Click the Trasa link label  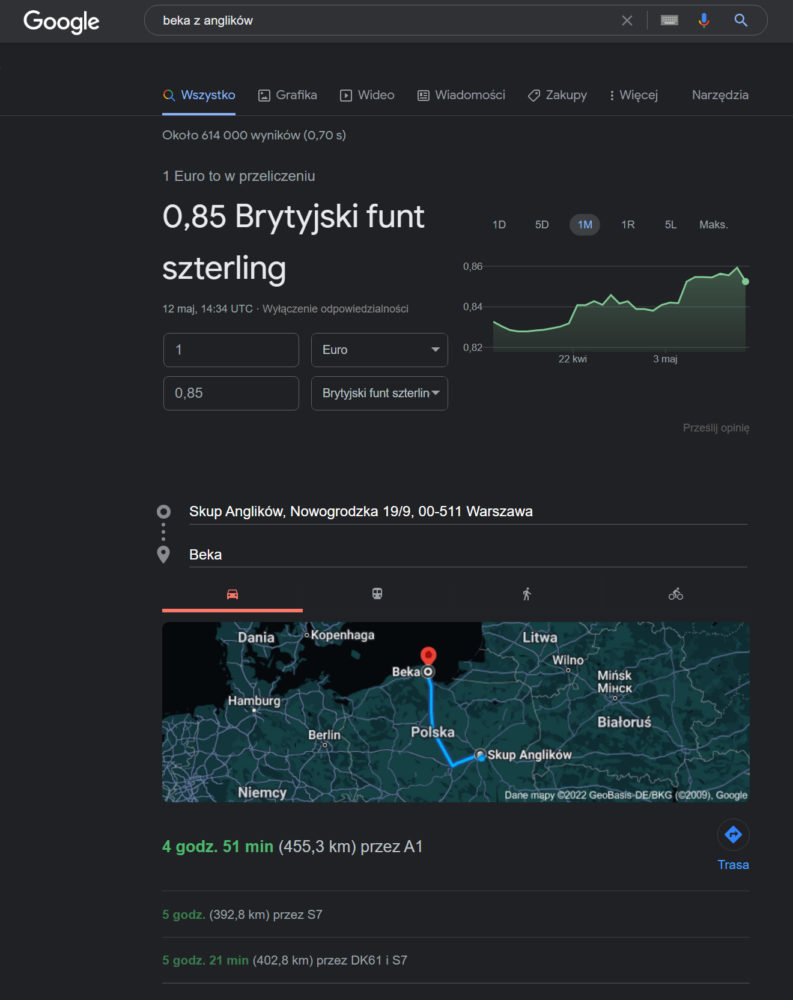click(733, 865)
